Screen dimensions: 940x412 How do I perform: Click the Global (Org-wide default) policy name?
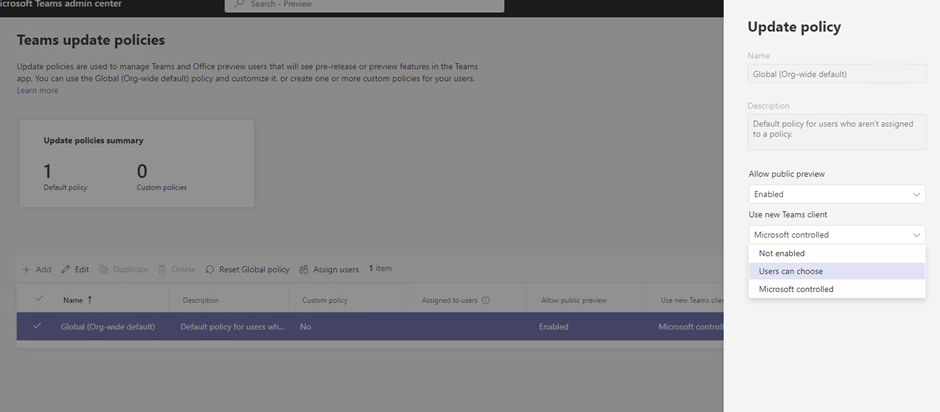108,326
